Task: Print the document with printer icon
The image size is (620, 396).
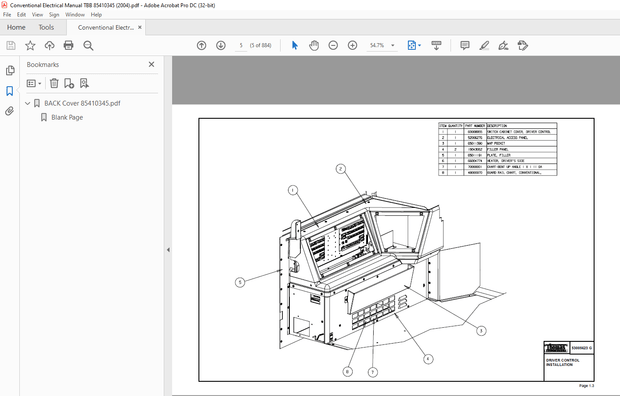Action: (68, 45)
